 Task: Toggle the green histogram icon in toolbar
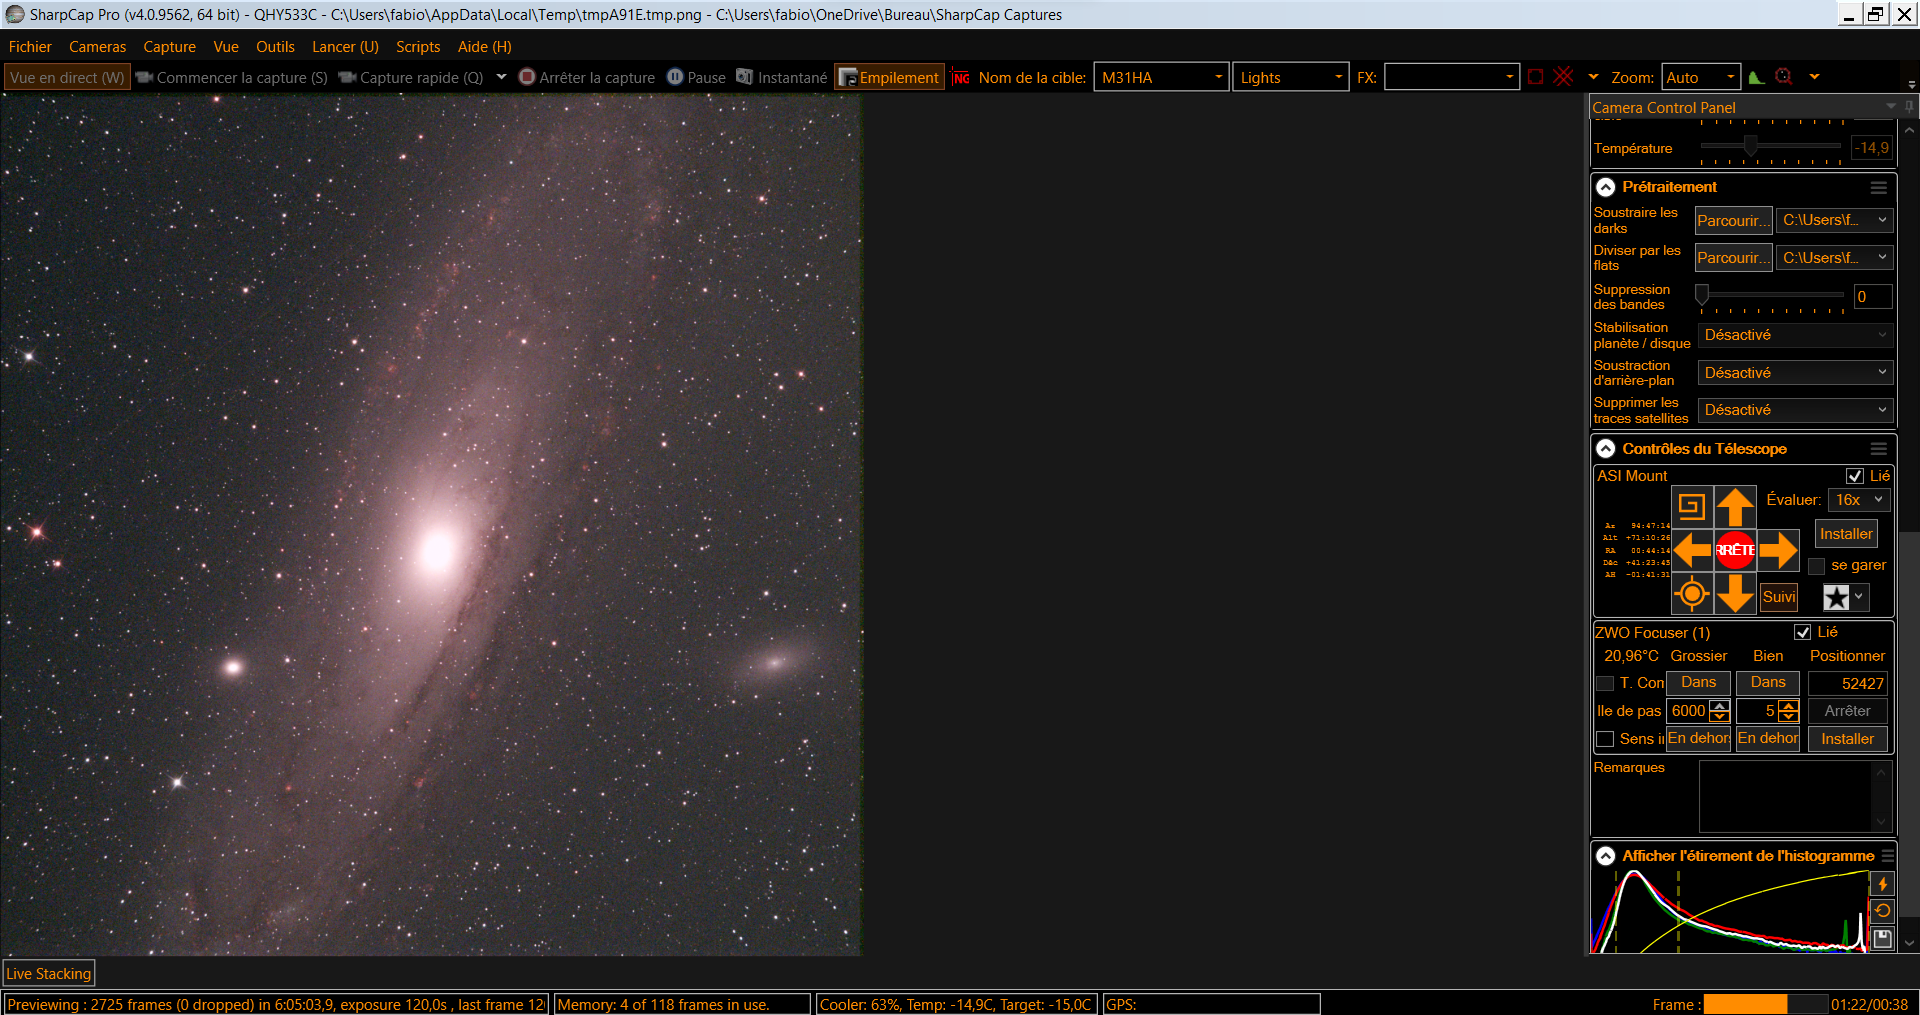pos(1756,77)
